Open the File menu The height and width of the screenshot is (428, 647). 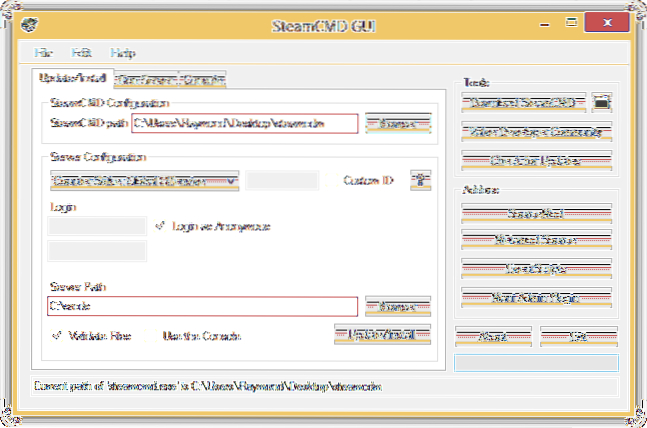click(43, 53)
